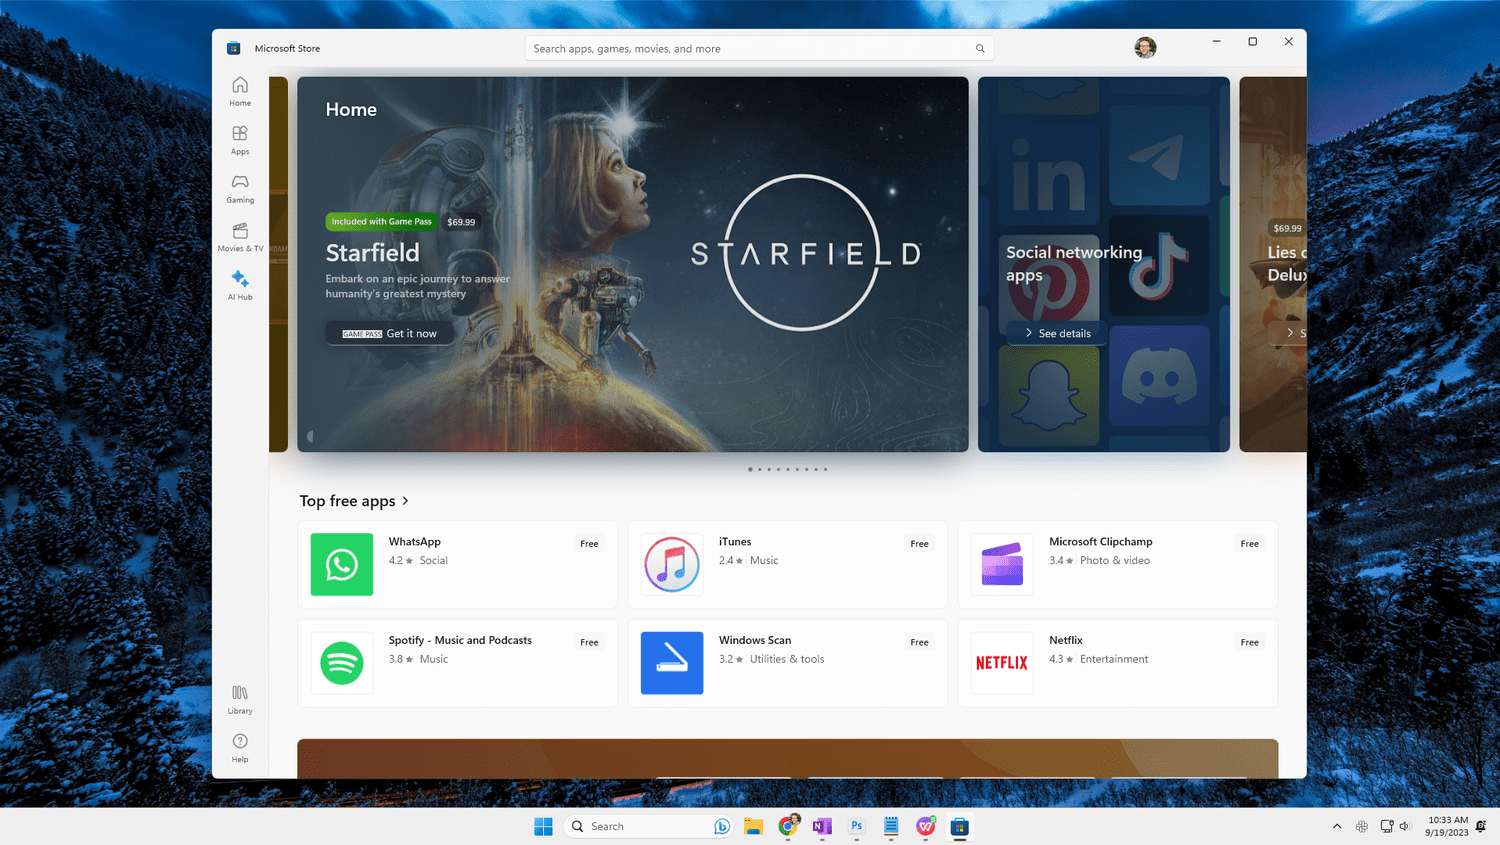
Task: Click Free button for Netflix
Action: (x=1249, y=642)
